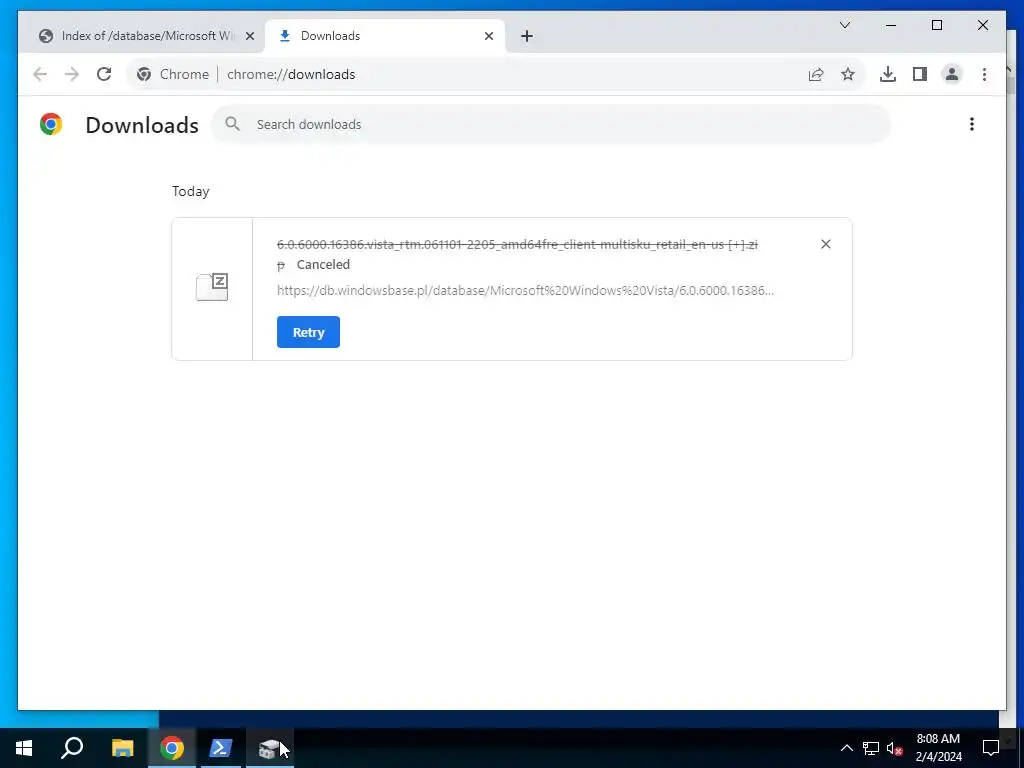Click the Chrome logo beside Downloads heading
The width and height of the screenshot is (1024, 768).
pyautogui.click(x=51, y=124)
